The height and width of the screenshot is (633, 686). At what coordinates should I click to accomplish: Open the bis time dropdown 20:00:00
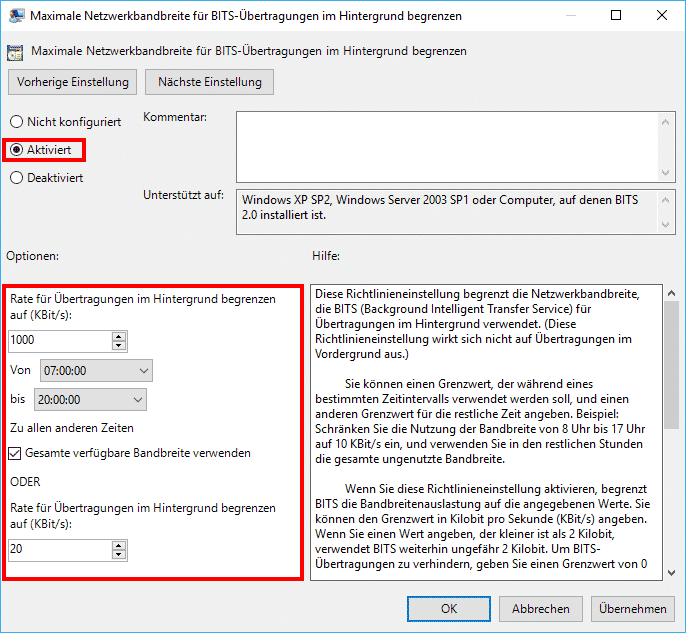90,399
